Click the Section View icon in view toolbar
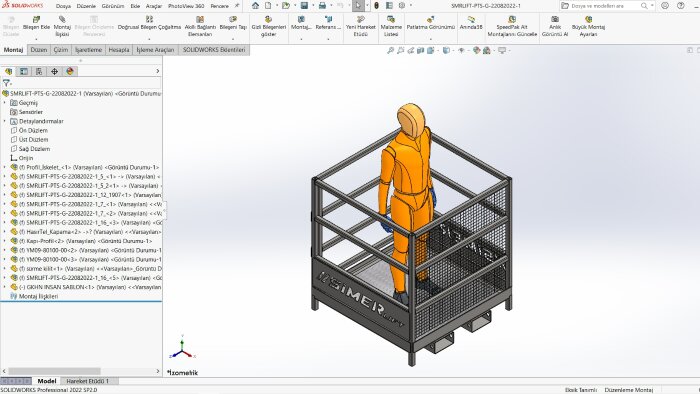 pyautogui.click(x=420, y=50)
